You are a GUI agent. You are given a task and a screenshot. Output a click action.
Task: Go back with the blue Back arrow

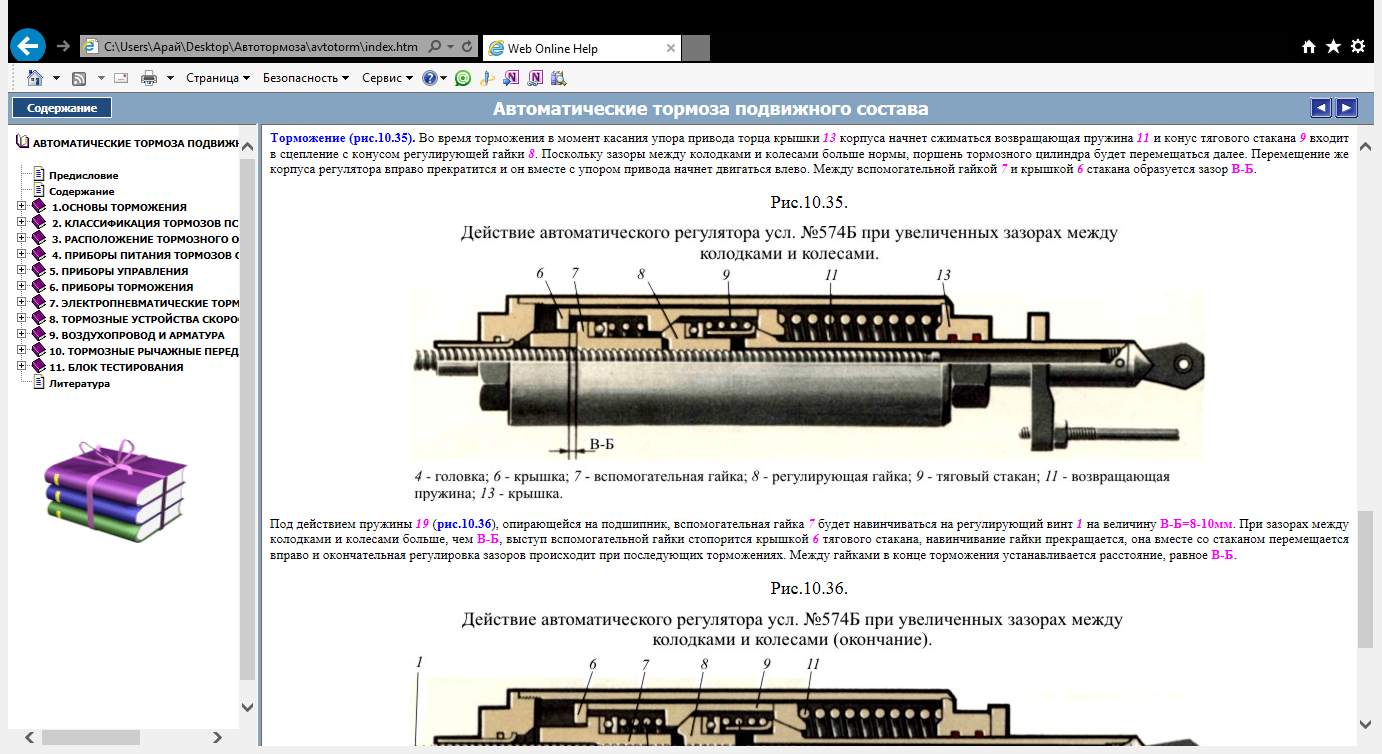[x=28, y=45]
